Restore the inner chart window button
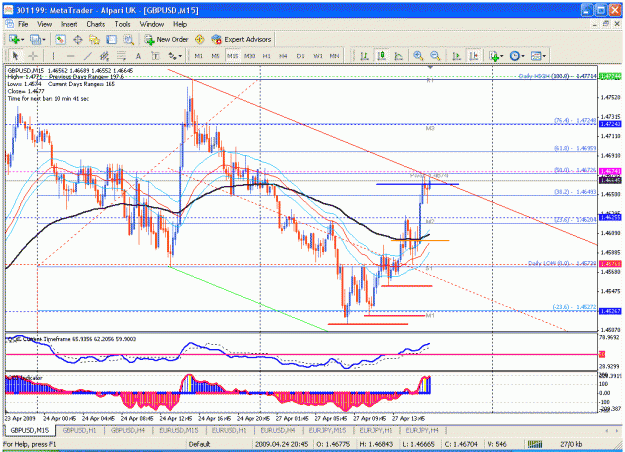The height and width of the screenshot is (452, 625). [606, 24]
